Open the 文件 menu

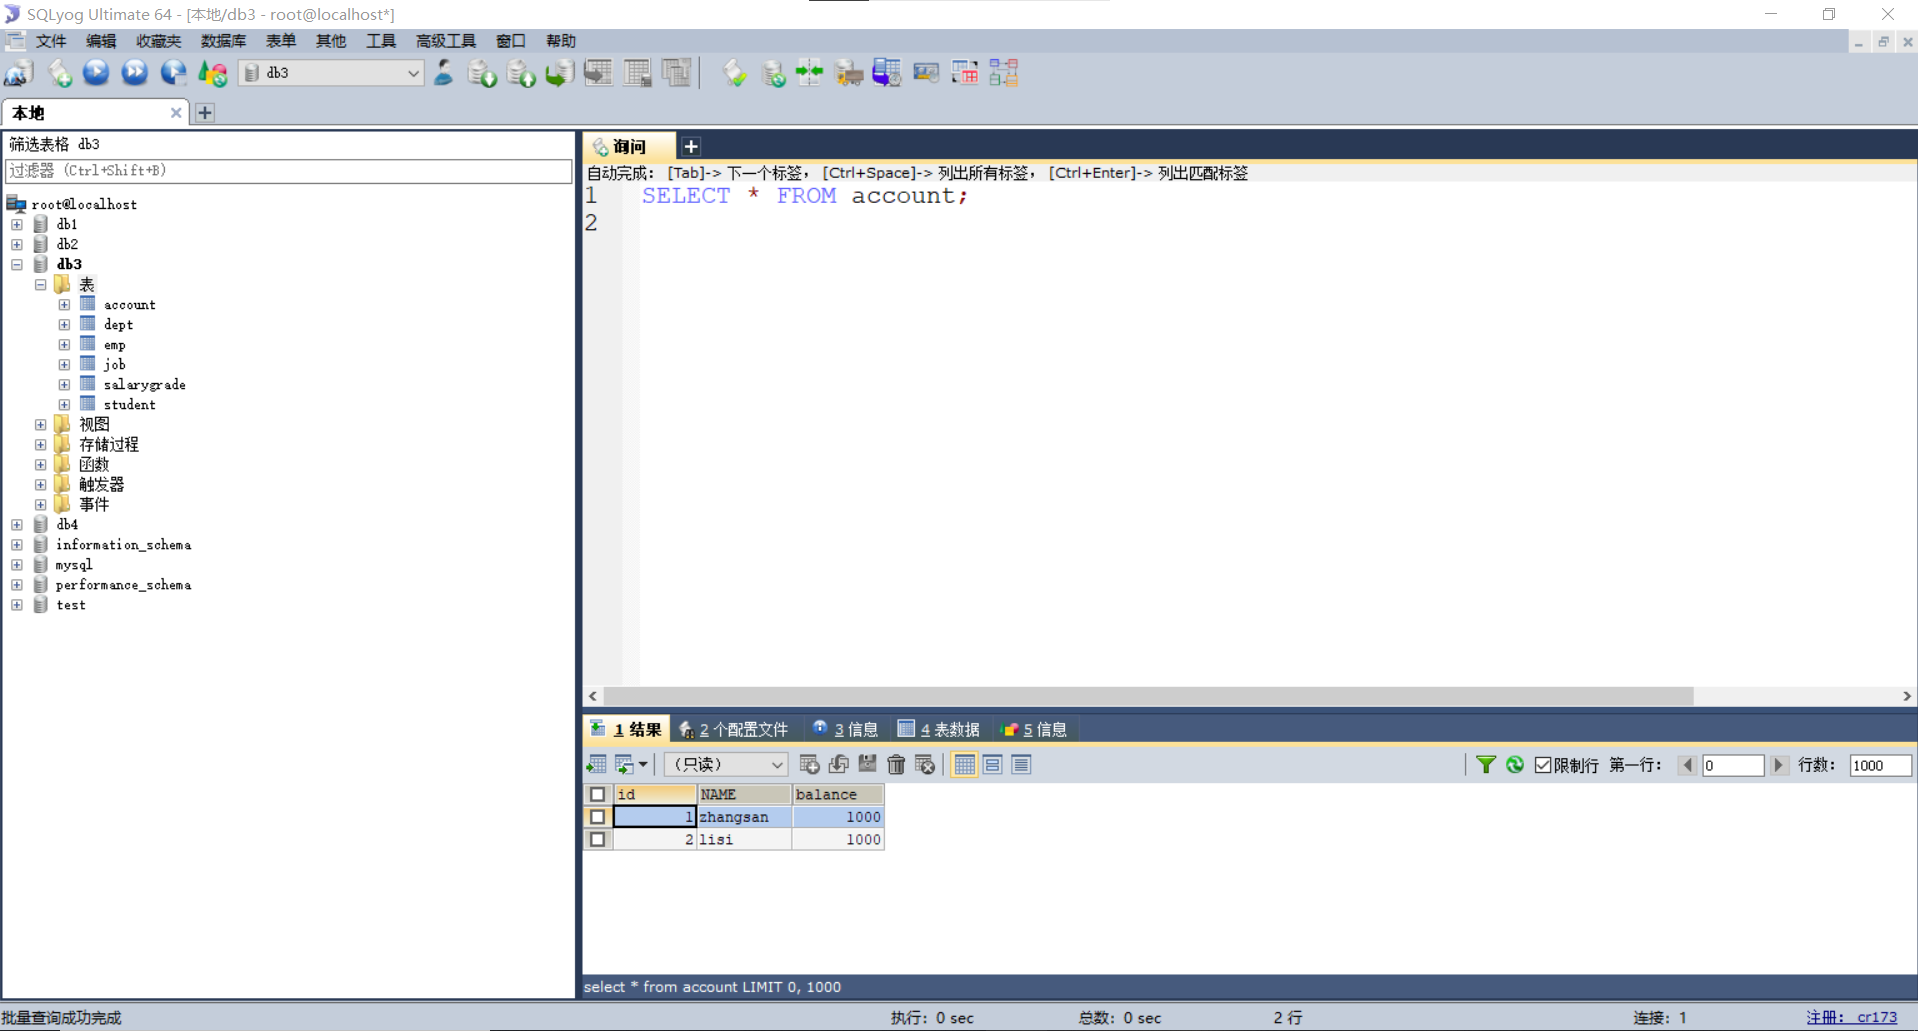click(x=50, y=41)
